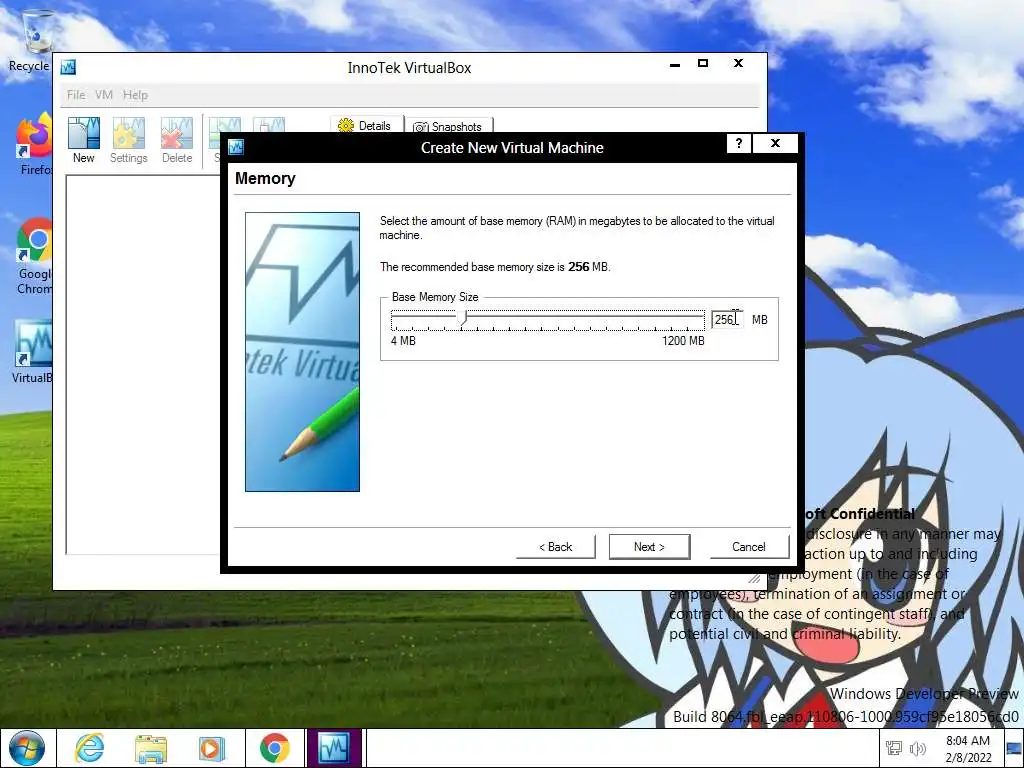Click the Delete VM toolbar icon

[177, 140]
